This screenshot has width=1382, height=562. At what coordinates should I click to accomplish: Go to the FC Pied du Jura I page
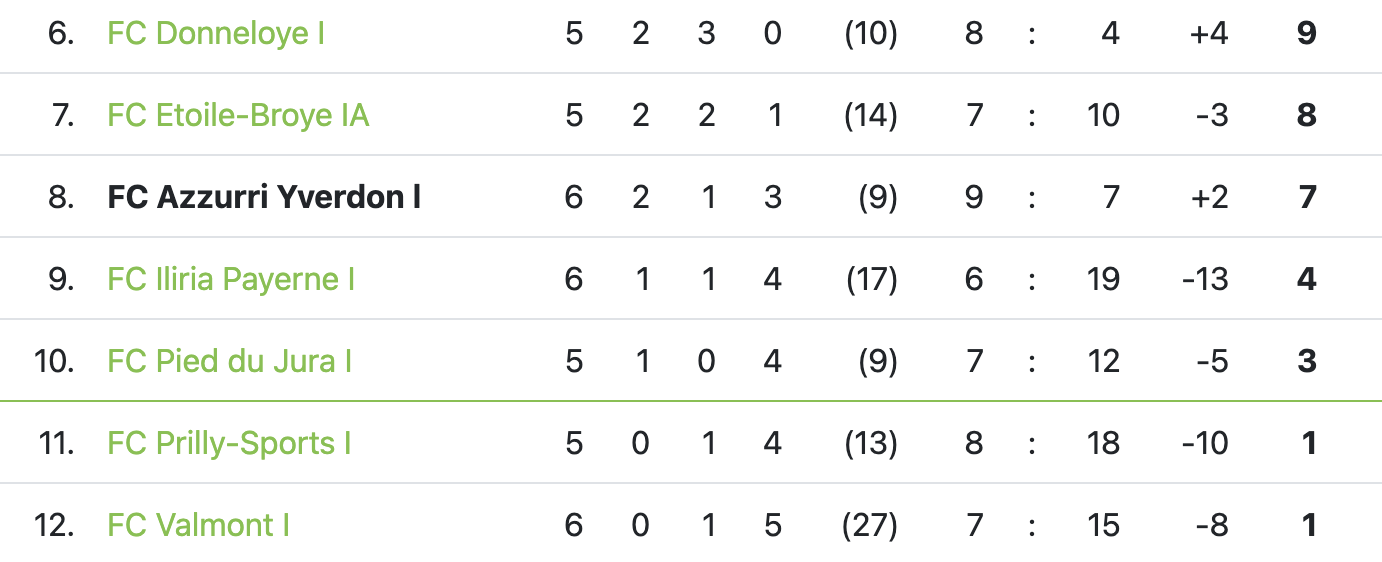[229, 361]
